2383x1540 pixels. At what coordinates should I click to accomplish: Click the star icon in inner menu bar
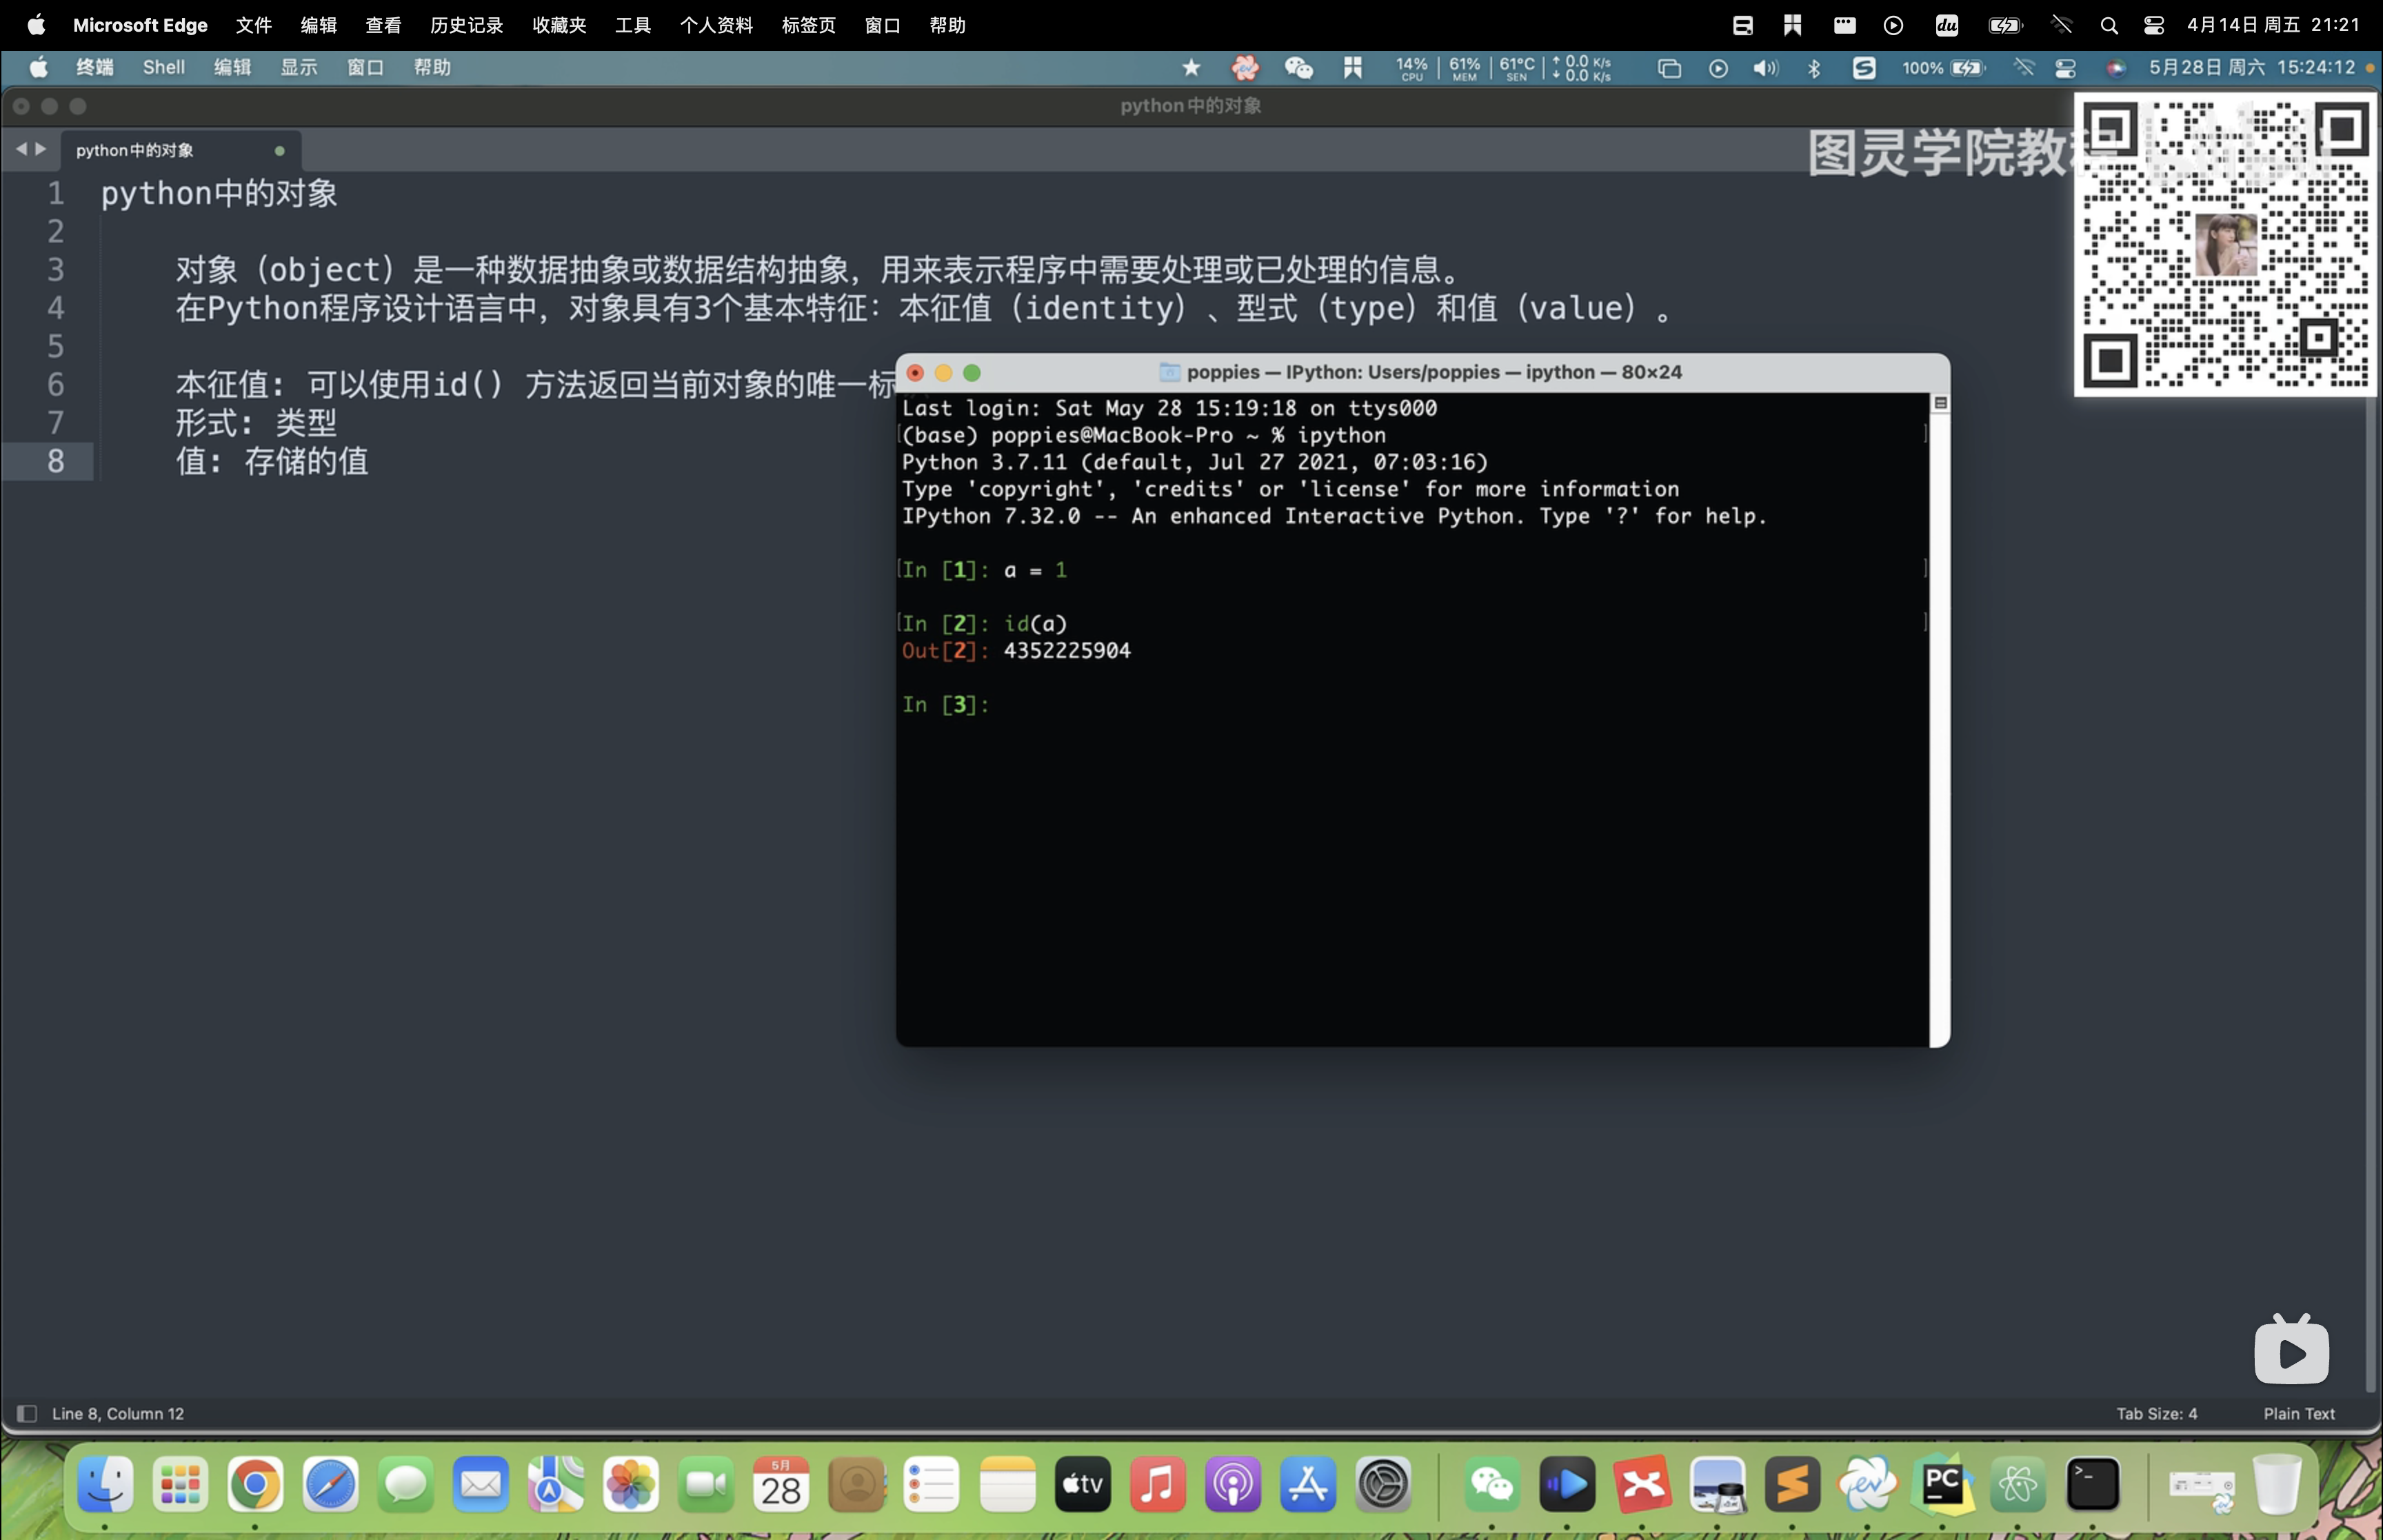pos(1191,68)
